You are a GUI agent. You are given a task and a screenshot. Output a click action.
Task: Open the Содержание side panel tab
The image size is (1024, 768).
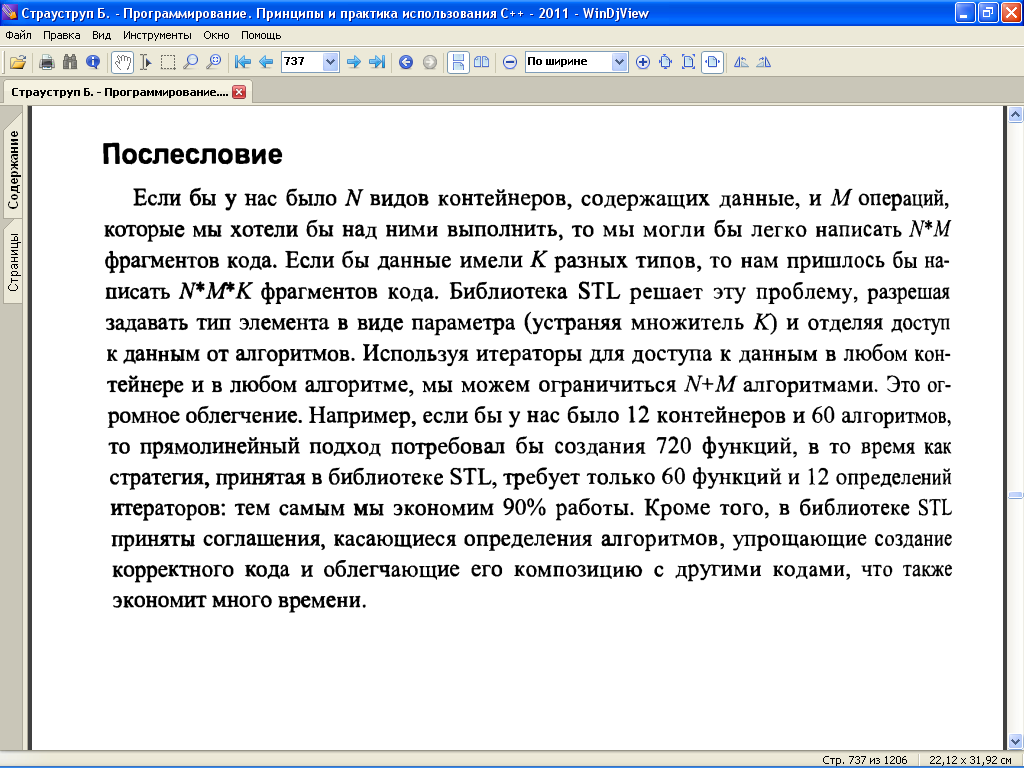pos(14,170)
